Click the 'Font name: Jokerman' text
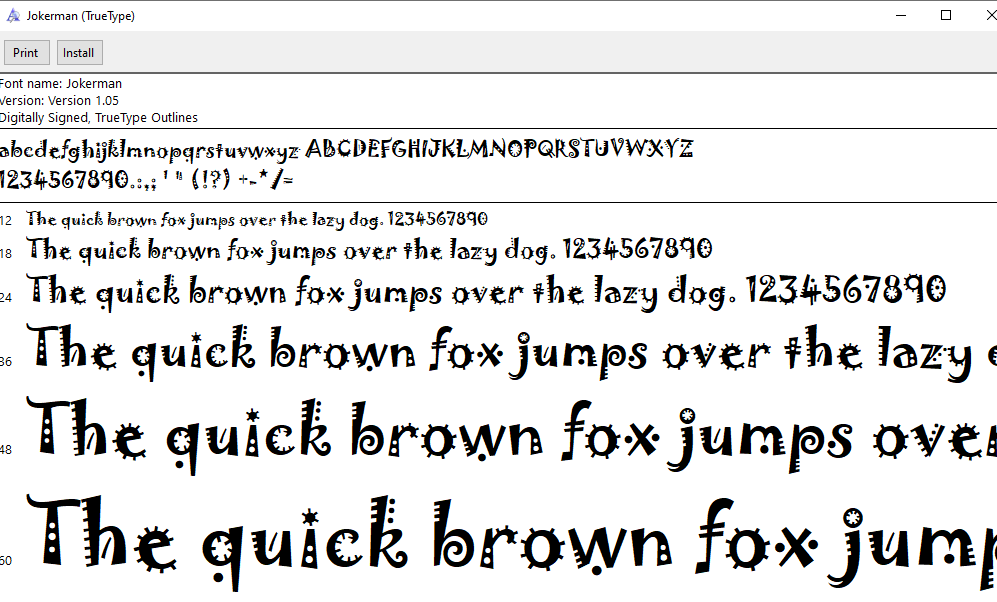 [60, 83]
